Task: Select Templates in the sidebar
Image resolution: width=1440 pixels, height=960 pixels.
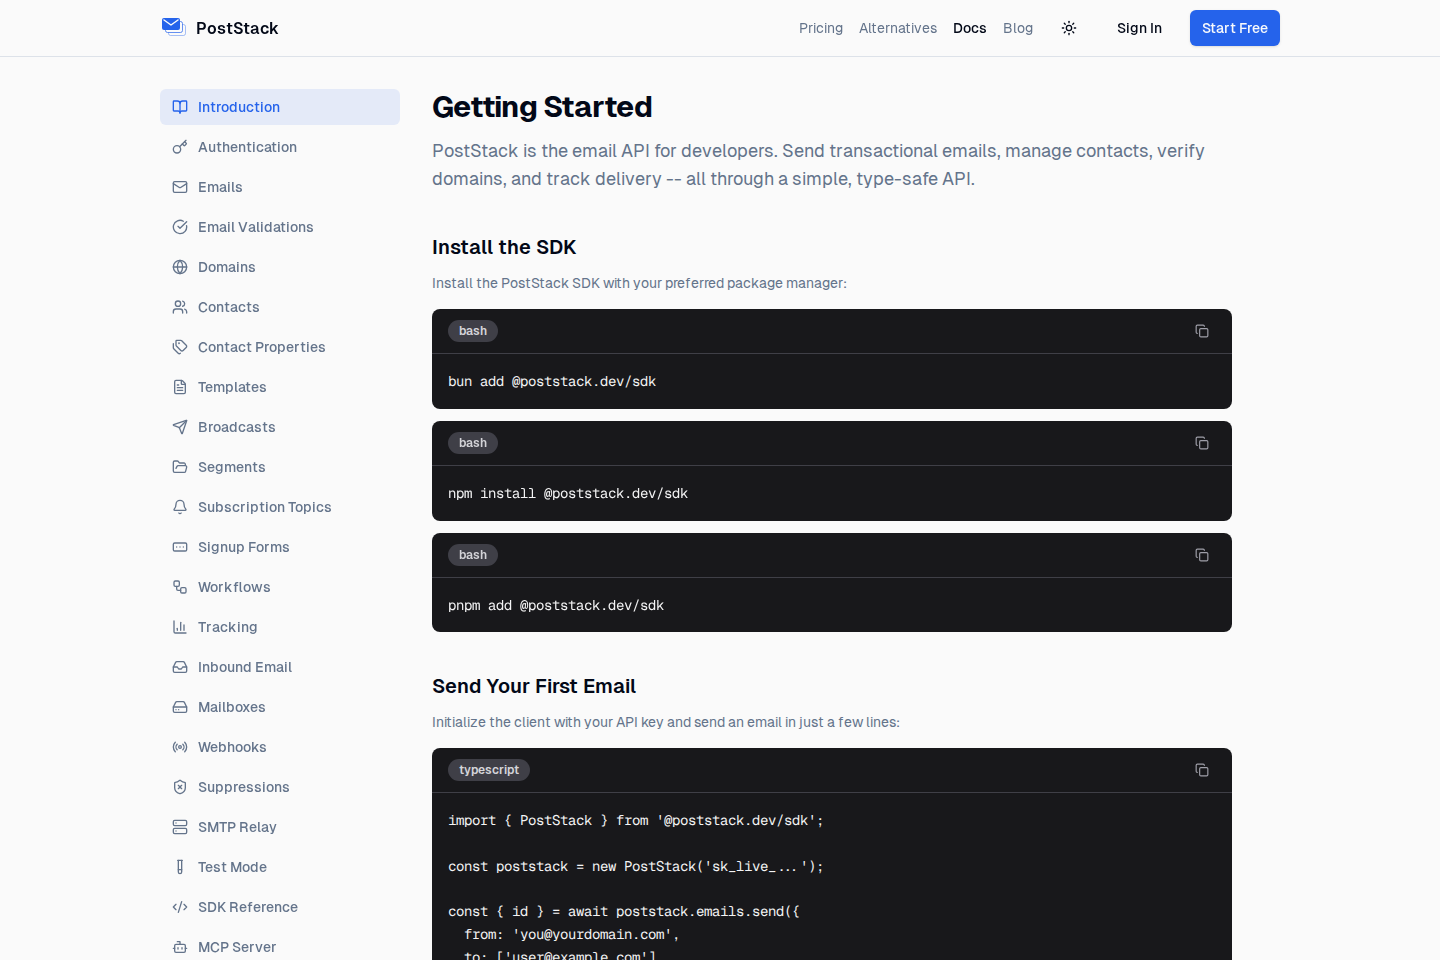Action: (x=280, y=387)
